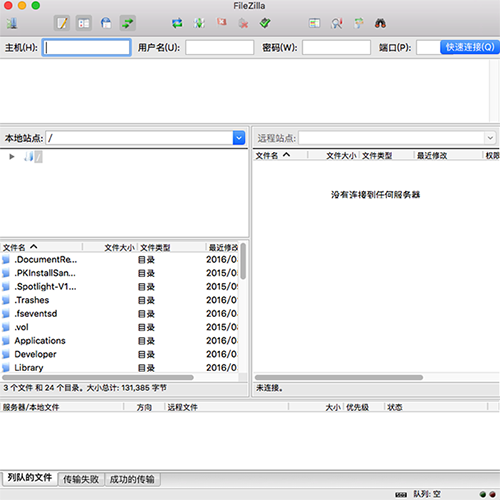Viewport: 500px width, 500px height.
Task: Select the .vol folder row
Action: pos(119,327)
